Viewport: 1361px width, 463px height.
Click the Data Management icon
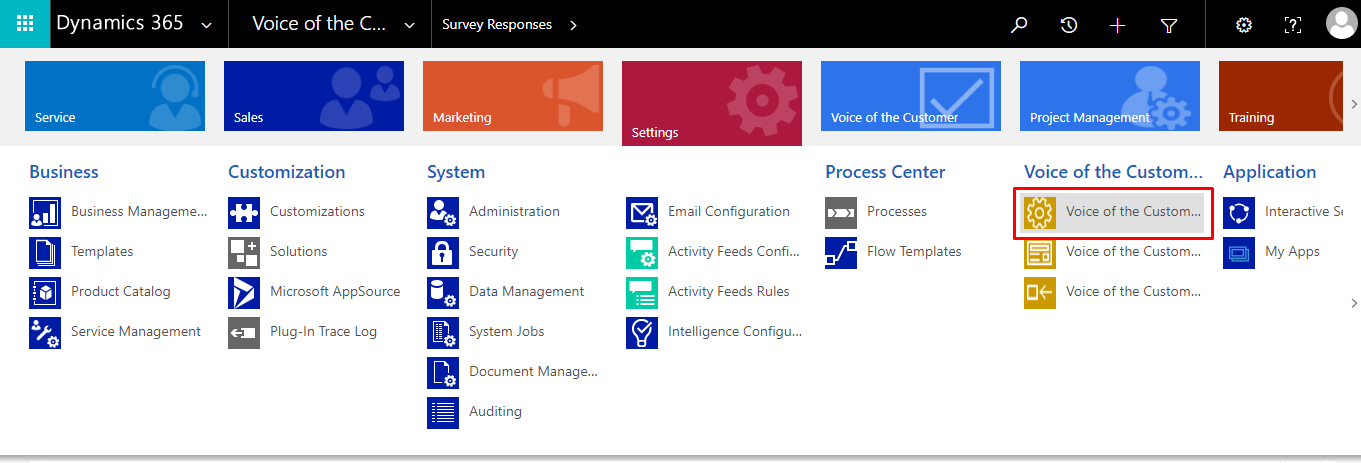[443, 292]
